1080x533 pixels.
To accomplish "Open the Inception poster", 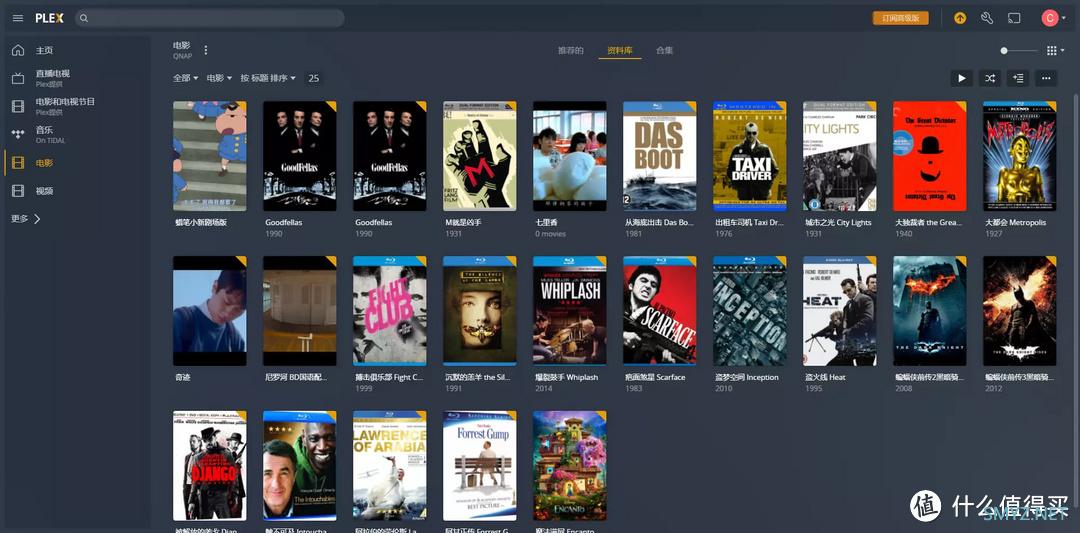I will [x=749, y=311].
